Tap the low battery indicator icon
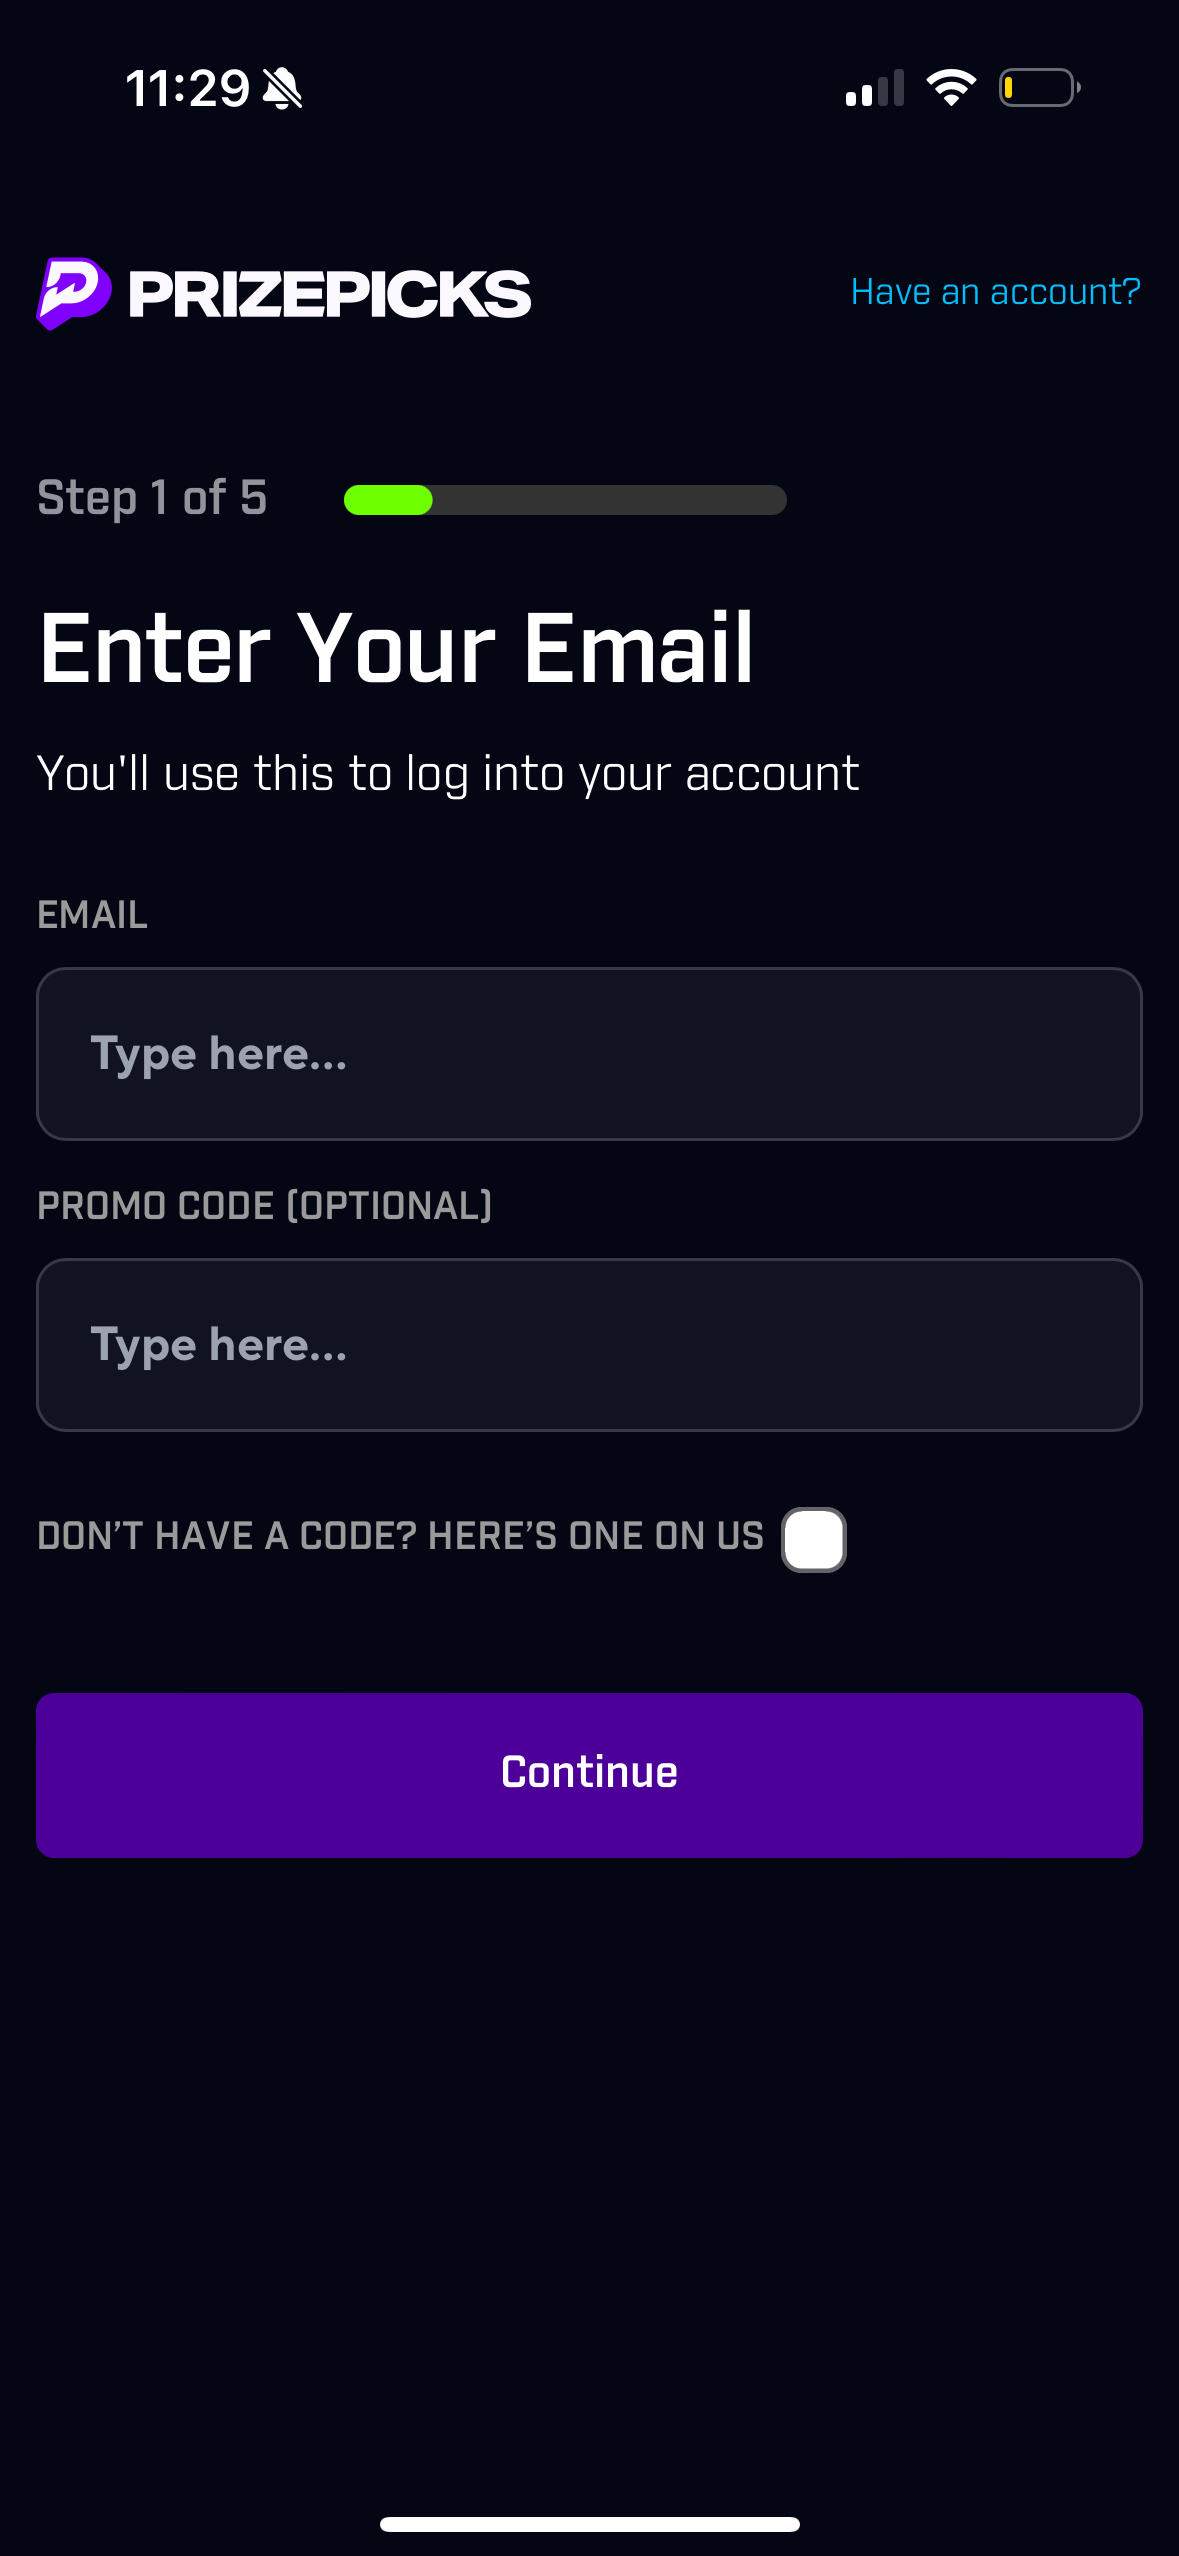This screenshot has height=2556, width=1179. pos(1039,88)
